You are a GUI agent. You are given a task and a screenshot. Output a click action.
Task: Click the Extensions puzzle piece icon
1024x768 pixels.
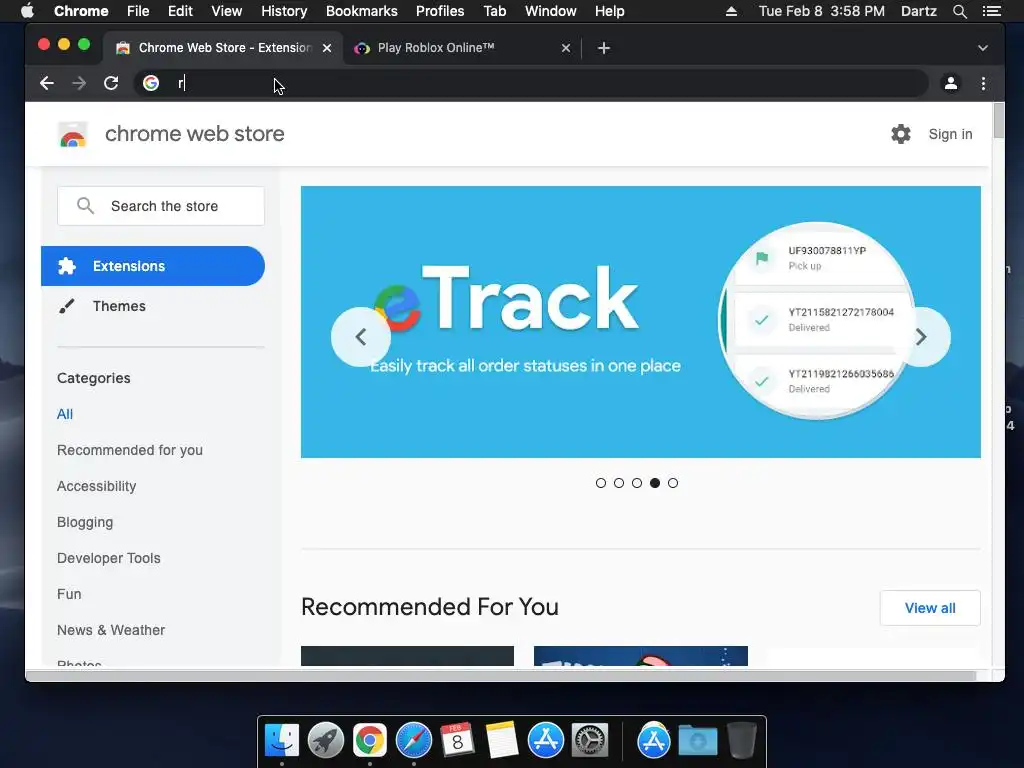pyautogui.click(x=67, y=266)
